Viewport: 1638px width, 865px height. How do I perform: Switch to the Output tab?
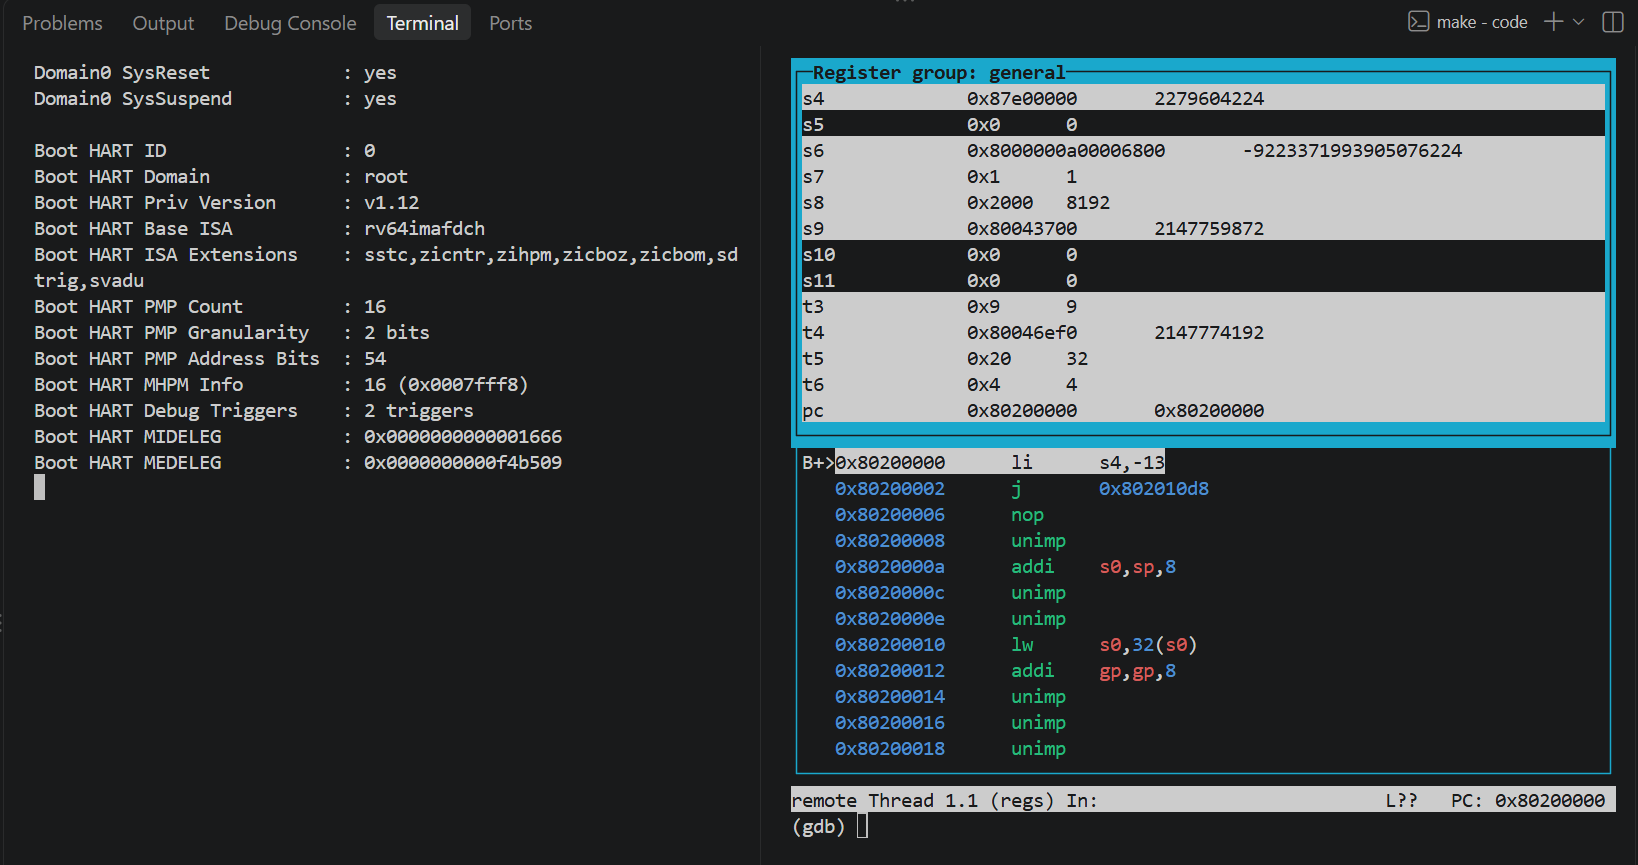tap(163, 23)
